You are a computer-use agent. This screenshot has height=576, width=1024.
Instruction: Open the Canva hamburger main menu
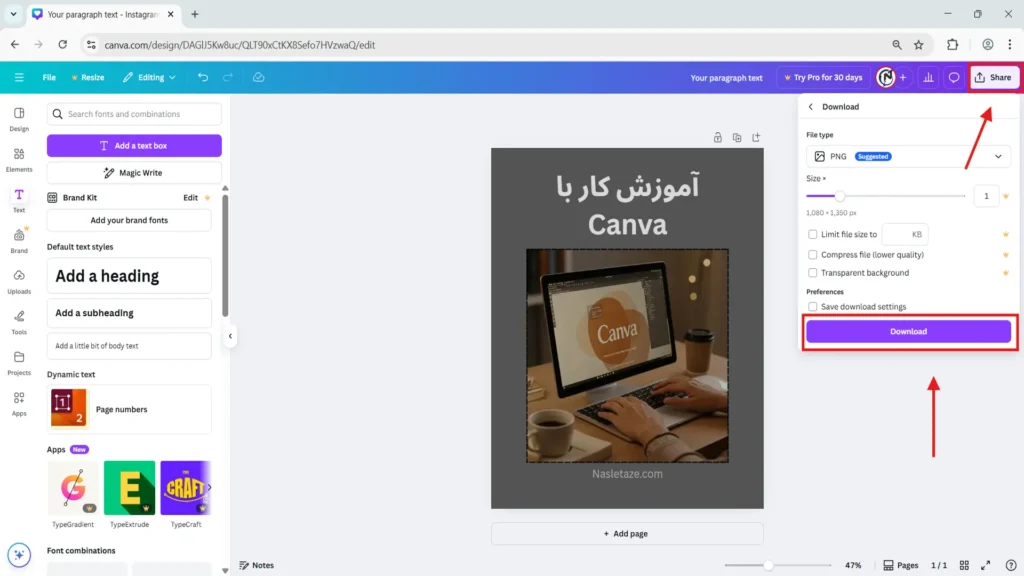tap(19, 77)
